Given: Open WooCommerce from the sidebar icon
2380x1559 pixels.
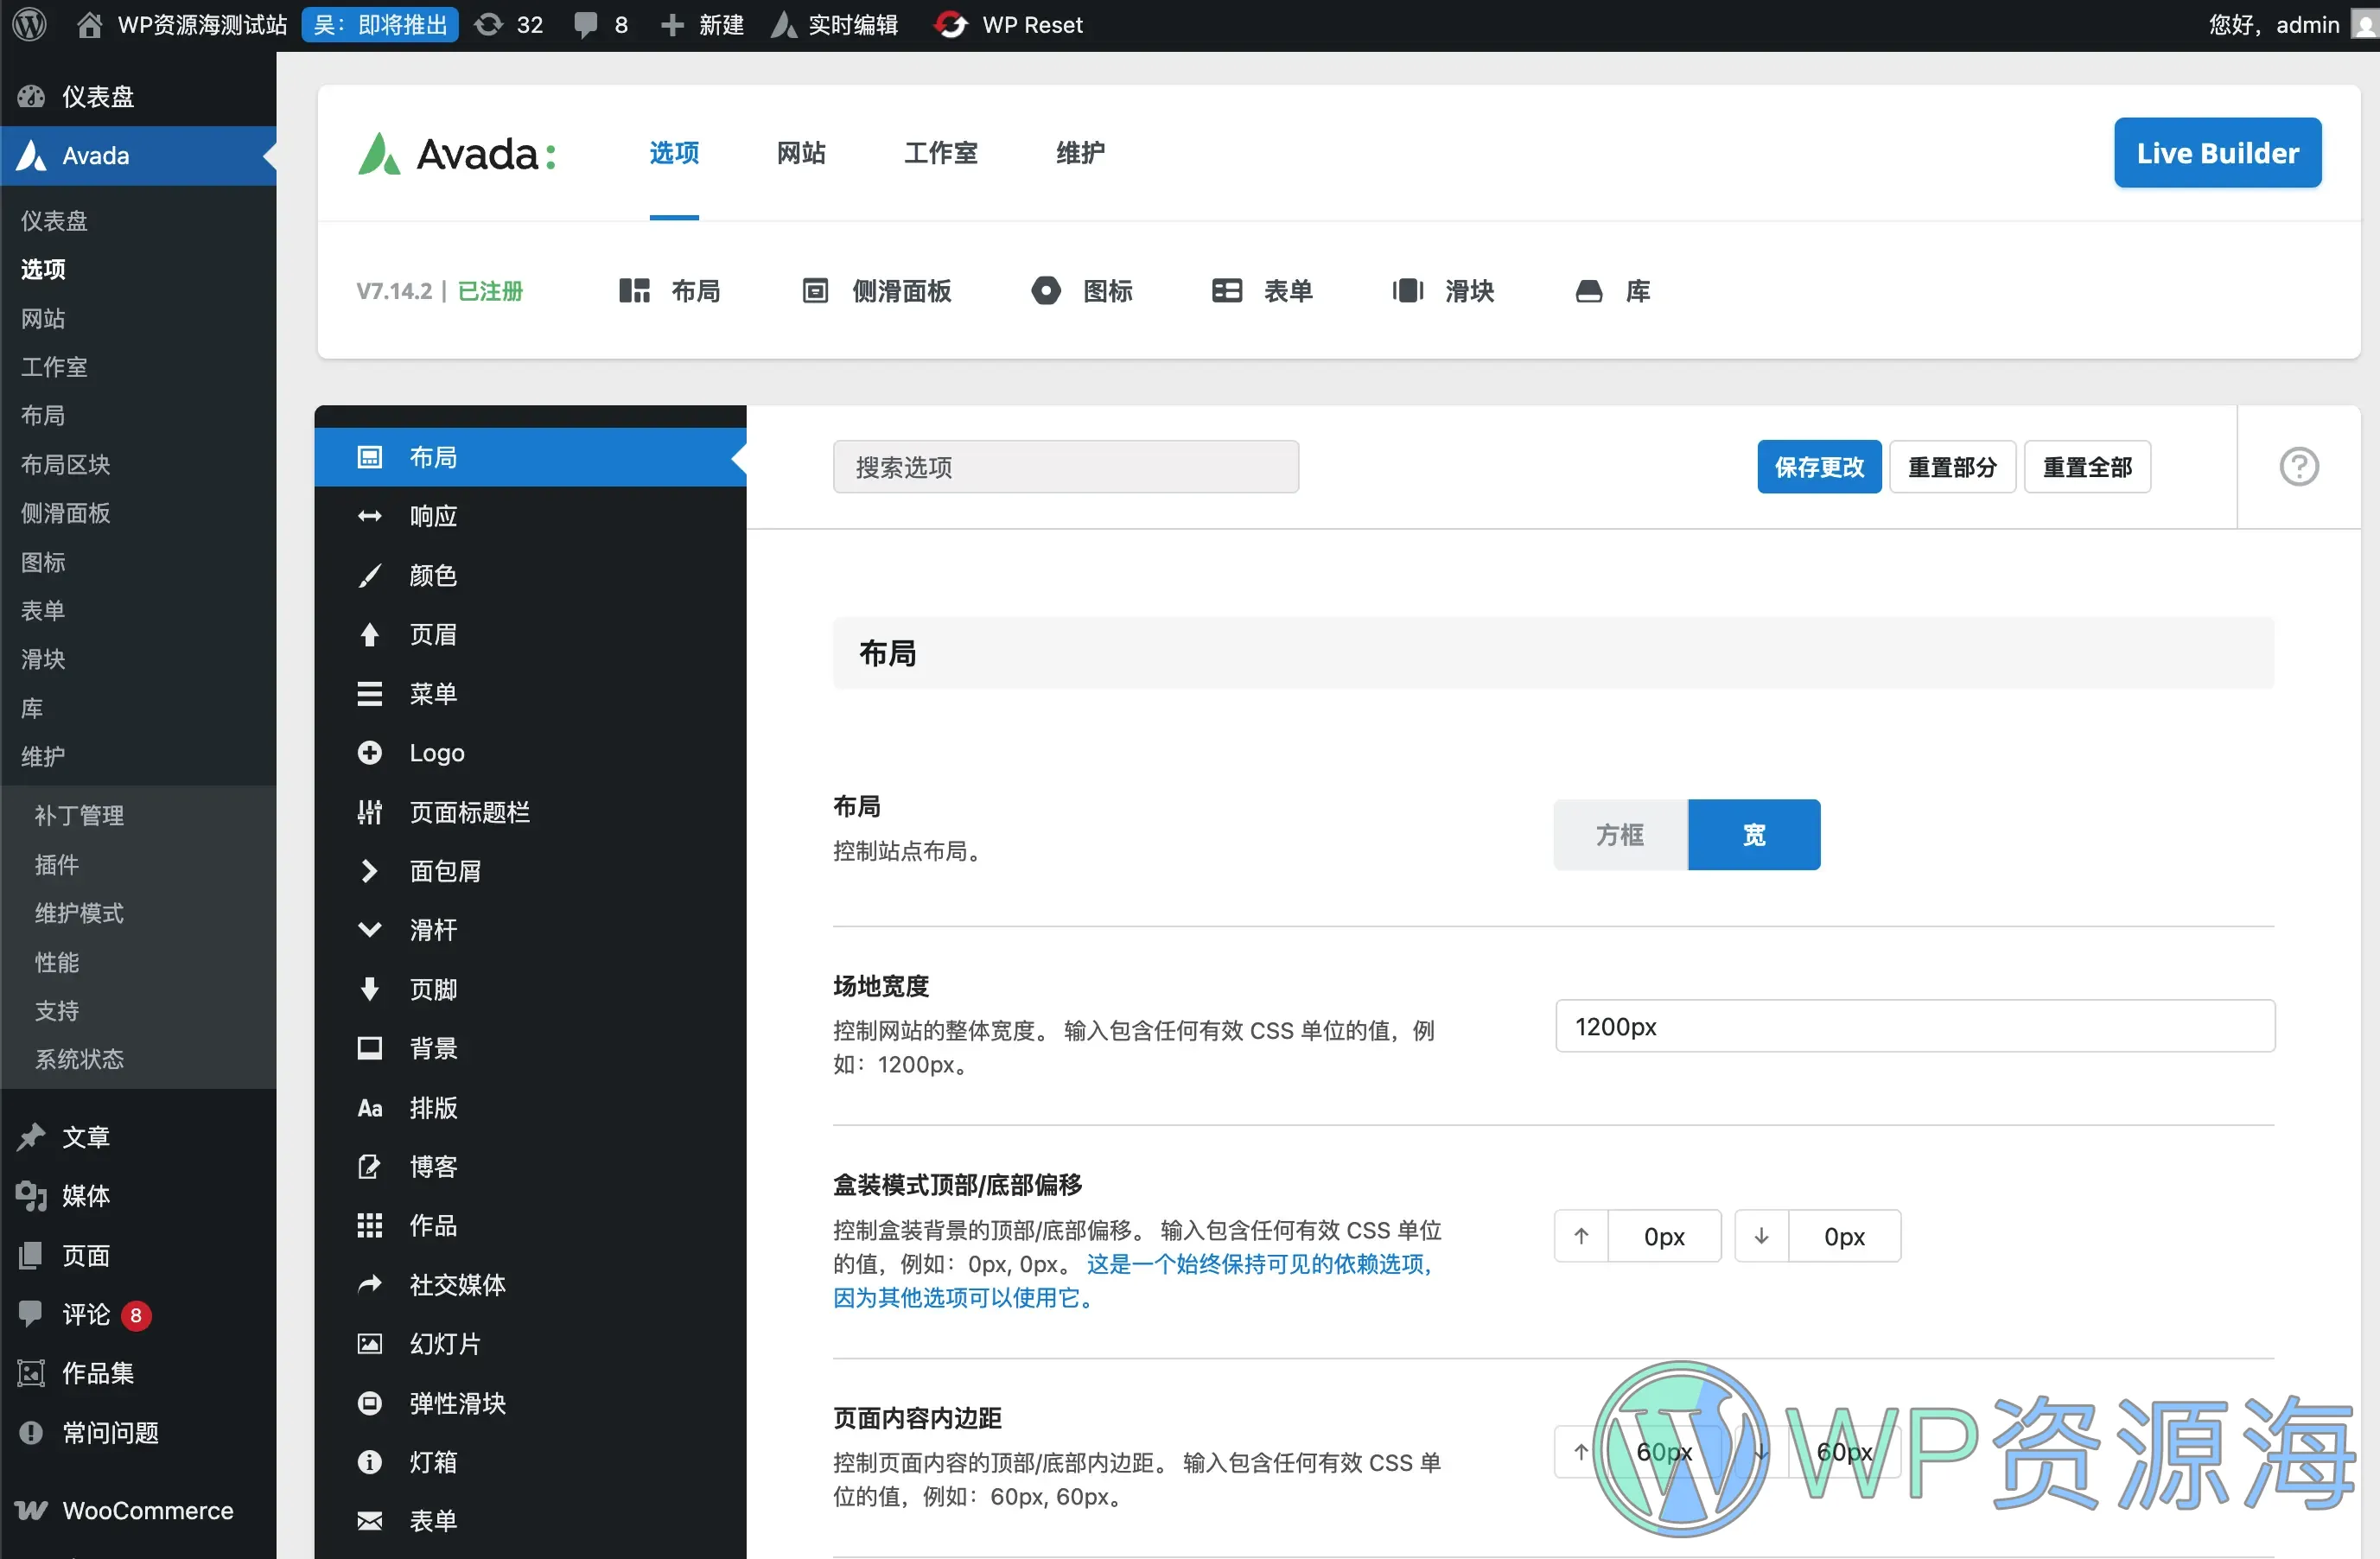Looking at the screenshot, I should (x=31, y=1510).
